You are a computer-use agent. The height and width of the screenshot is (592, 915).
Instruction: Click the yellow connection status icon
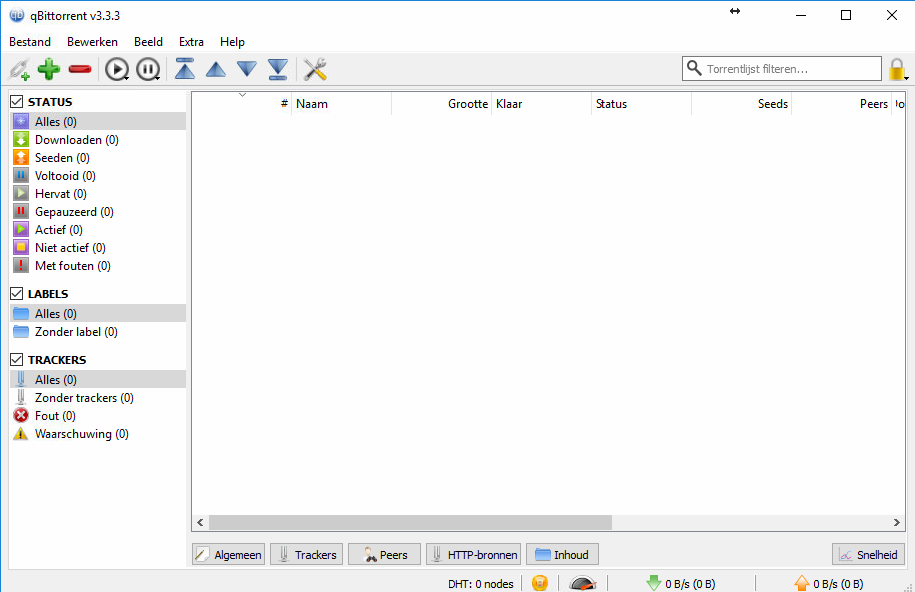540,583
